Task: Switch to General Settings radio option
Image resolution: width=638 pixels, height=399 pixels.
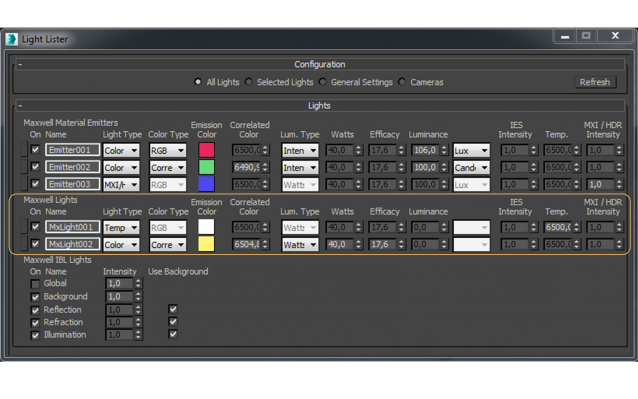Action: pyautogui.click(x=323, y=82)
